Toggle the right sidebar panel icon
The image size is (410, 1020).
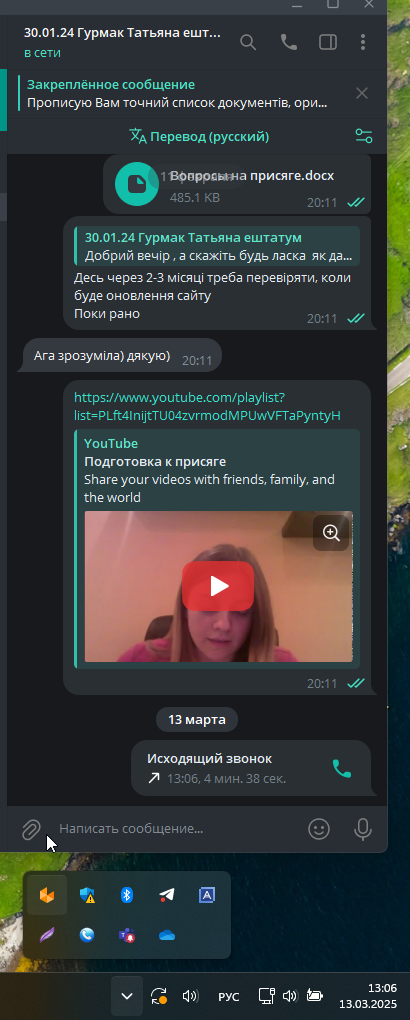tap(327, 42)
